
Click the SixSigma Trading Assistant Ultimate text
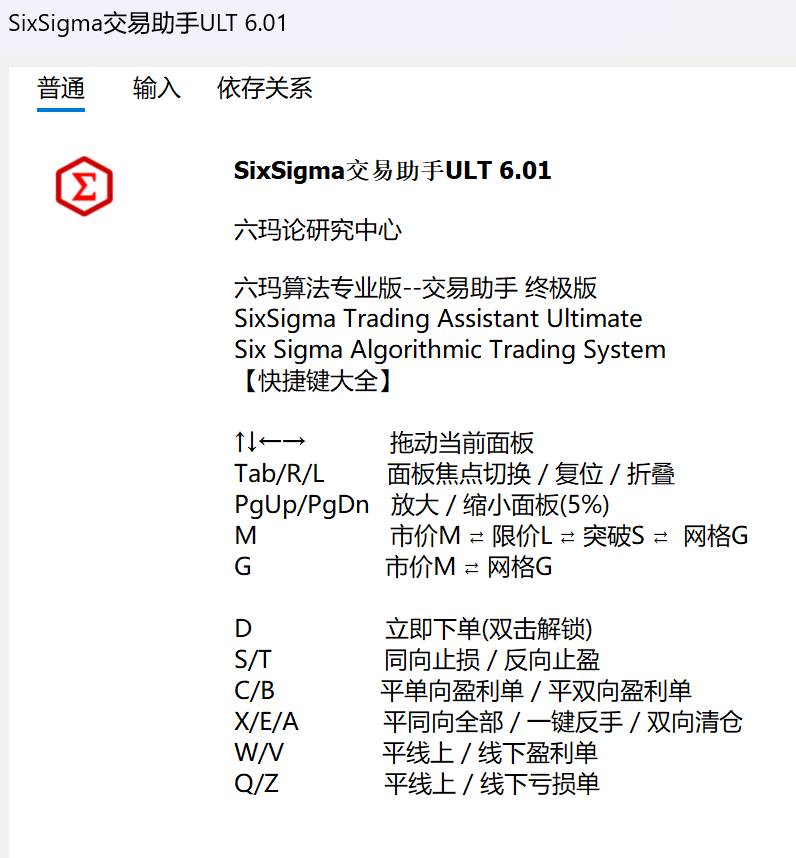(x=438, y=319)
